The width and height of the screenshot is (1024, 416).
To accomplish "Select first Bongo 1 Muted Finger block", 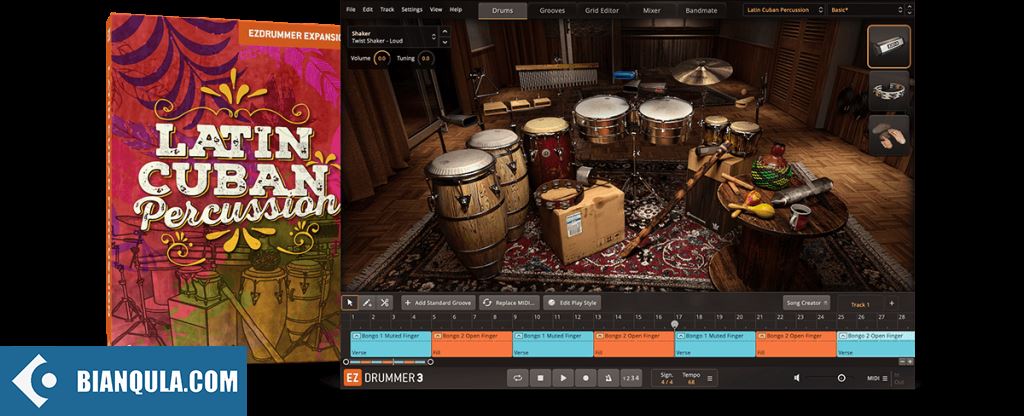I will [391, 344].
